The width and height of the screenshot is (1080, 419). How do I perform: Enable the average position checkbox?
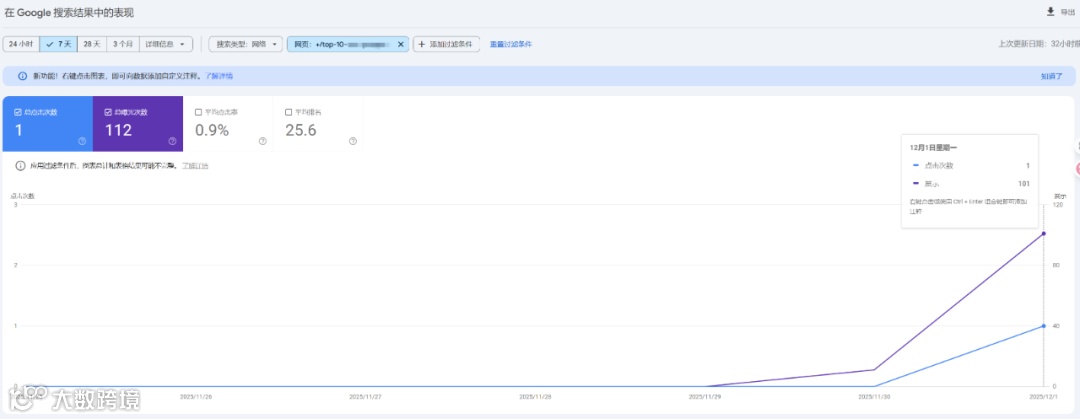[289, 112]
